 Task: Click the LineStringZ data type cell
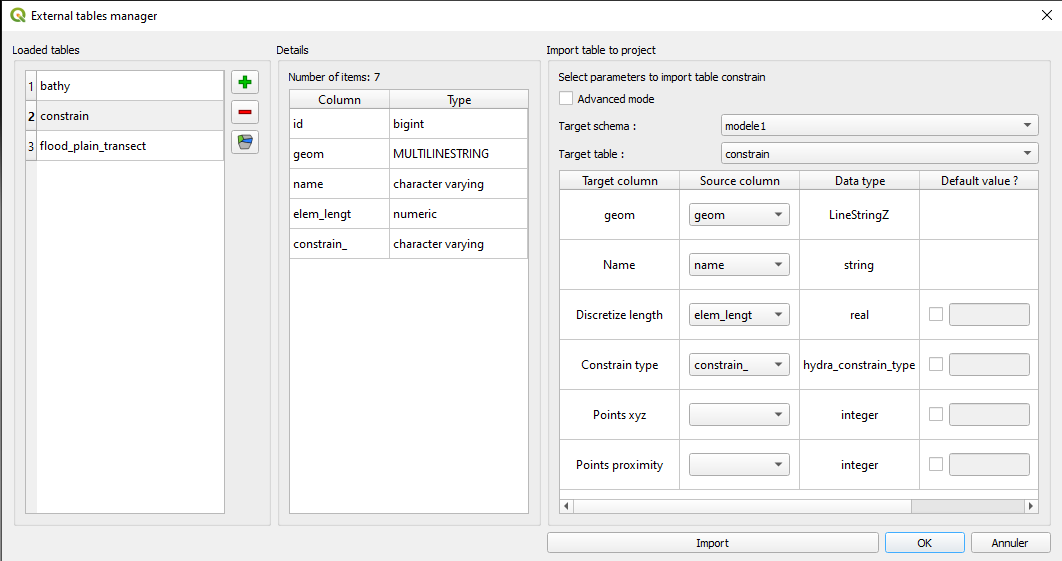click(x=859, y=215)
